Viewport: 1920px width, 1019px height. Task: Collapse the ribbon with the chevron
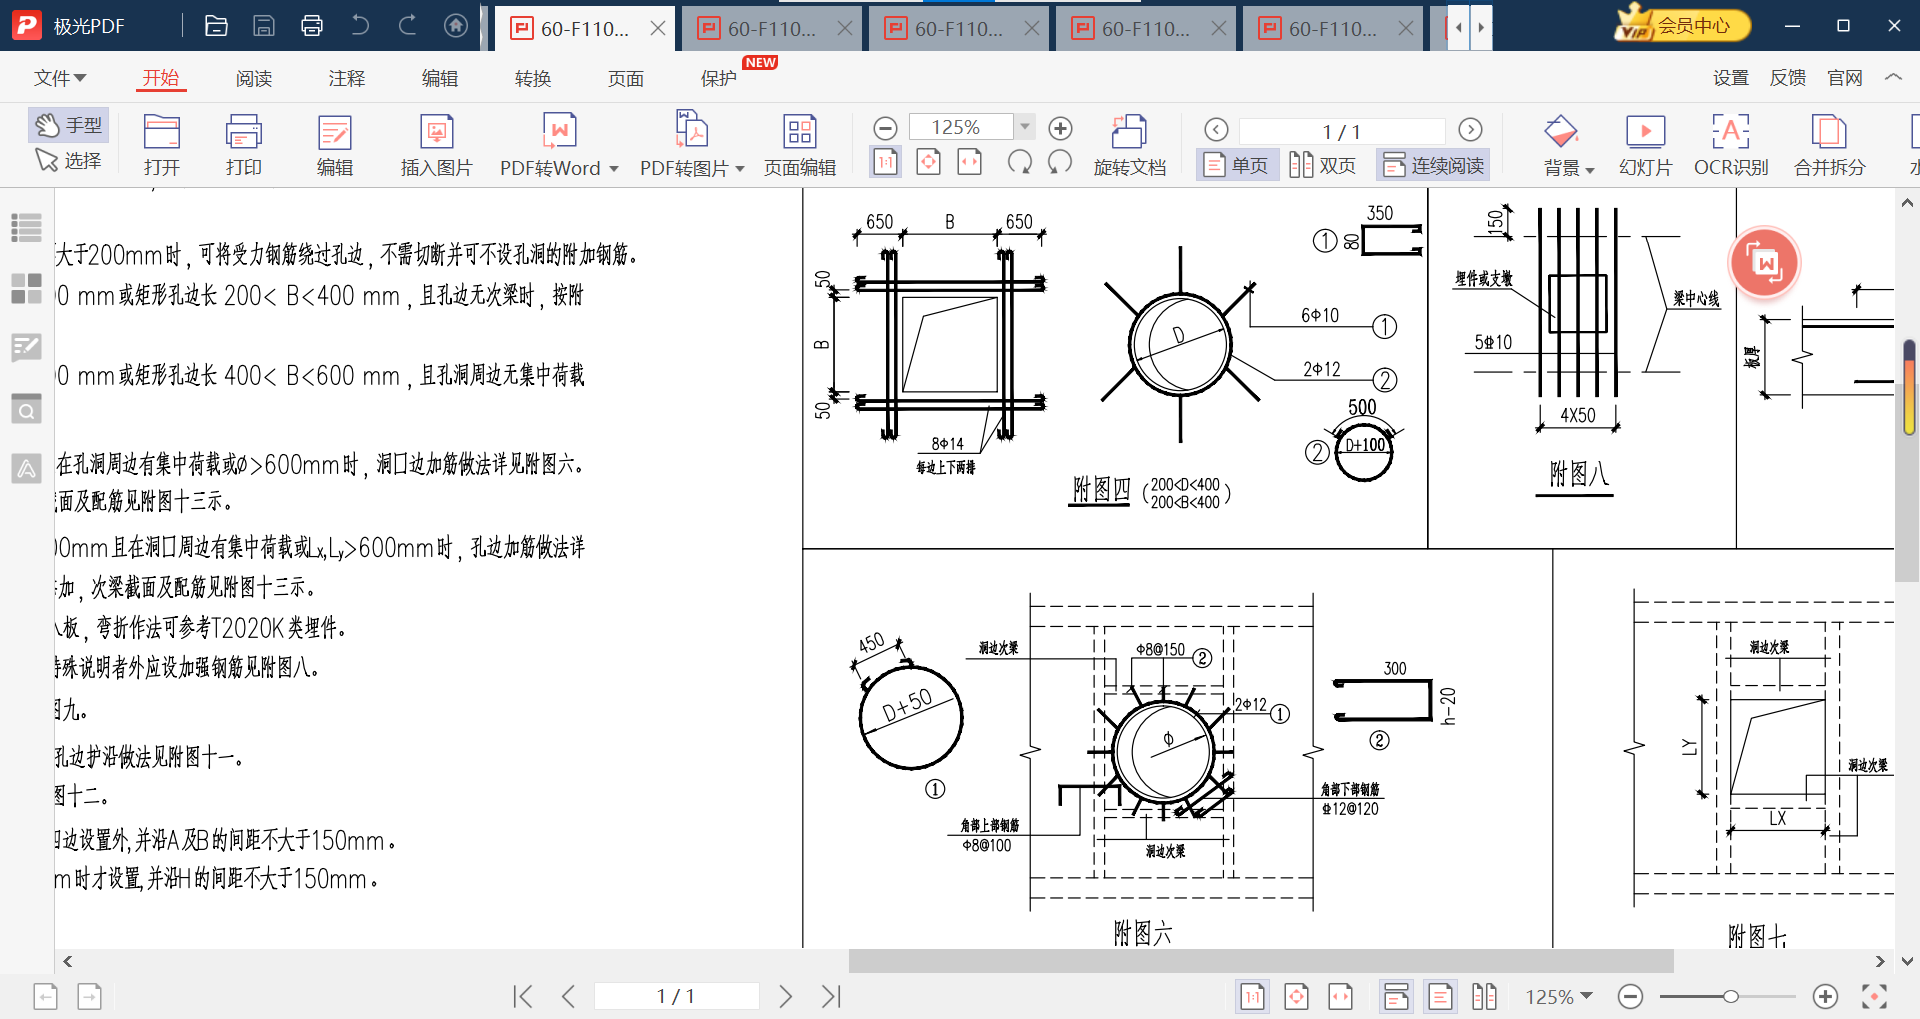tap(1893, 77)
